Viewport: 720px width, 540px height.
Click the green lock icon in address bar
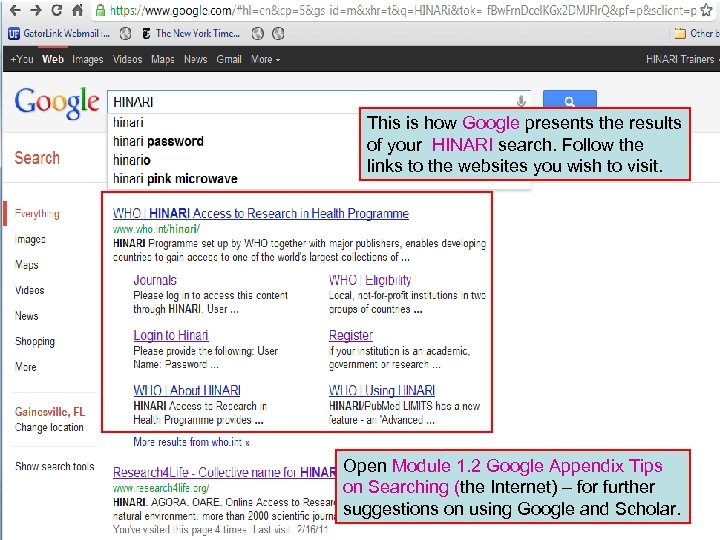point(100,10)
